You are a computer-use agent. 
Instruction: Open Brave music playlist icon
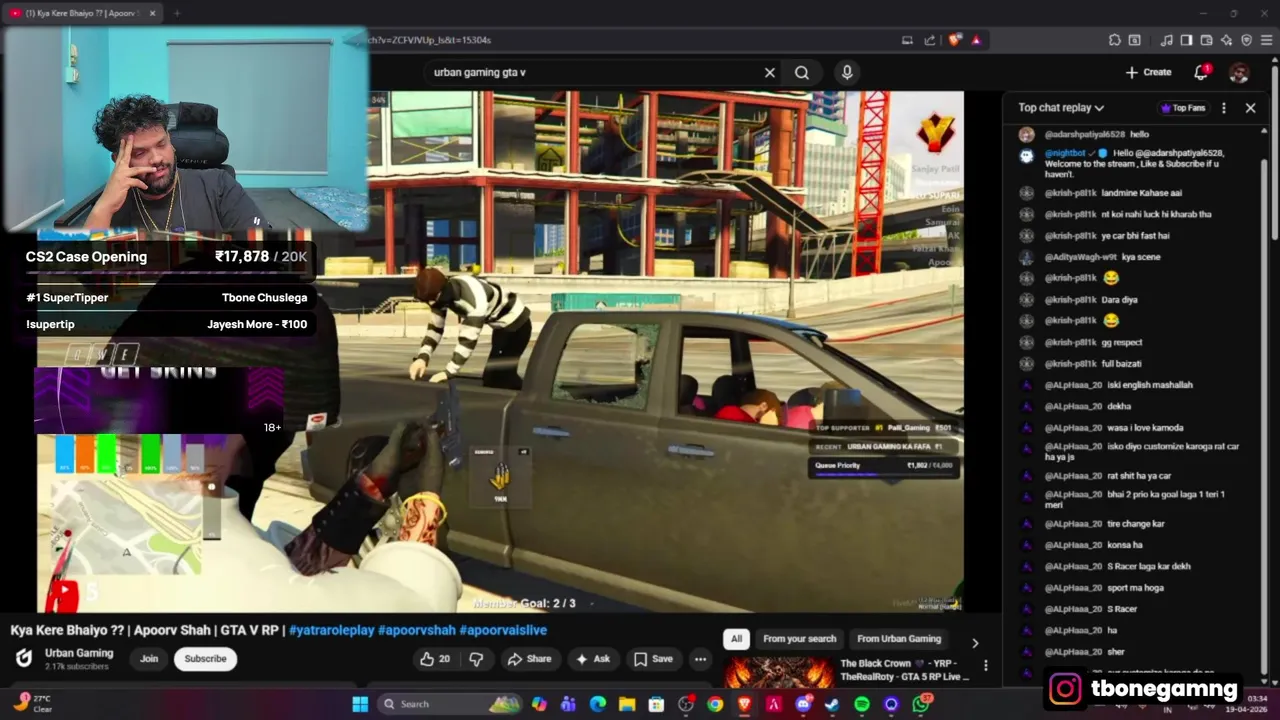click(x=1167, y=40)
